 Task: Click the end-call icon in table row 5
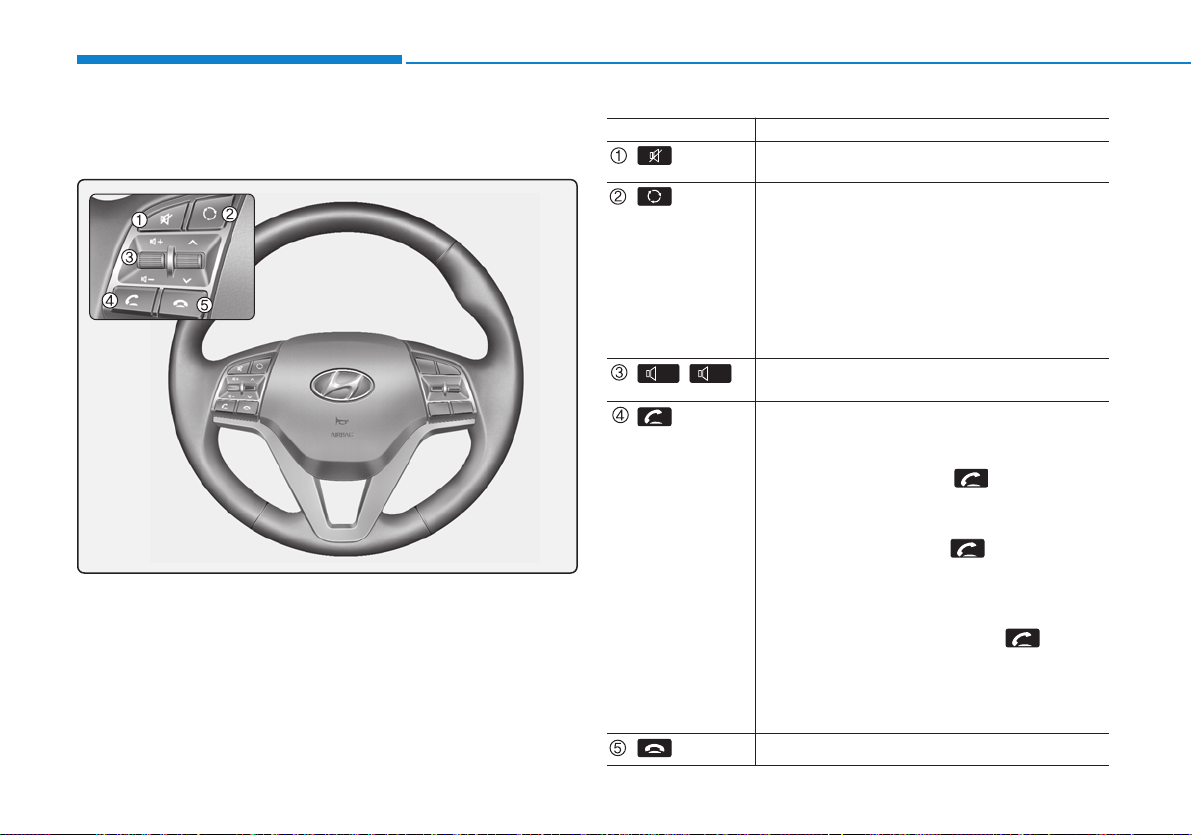(654, 748)
